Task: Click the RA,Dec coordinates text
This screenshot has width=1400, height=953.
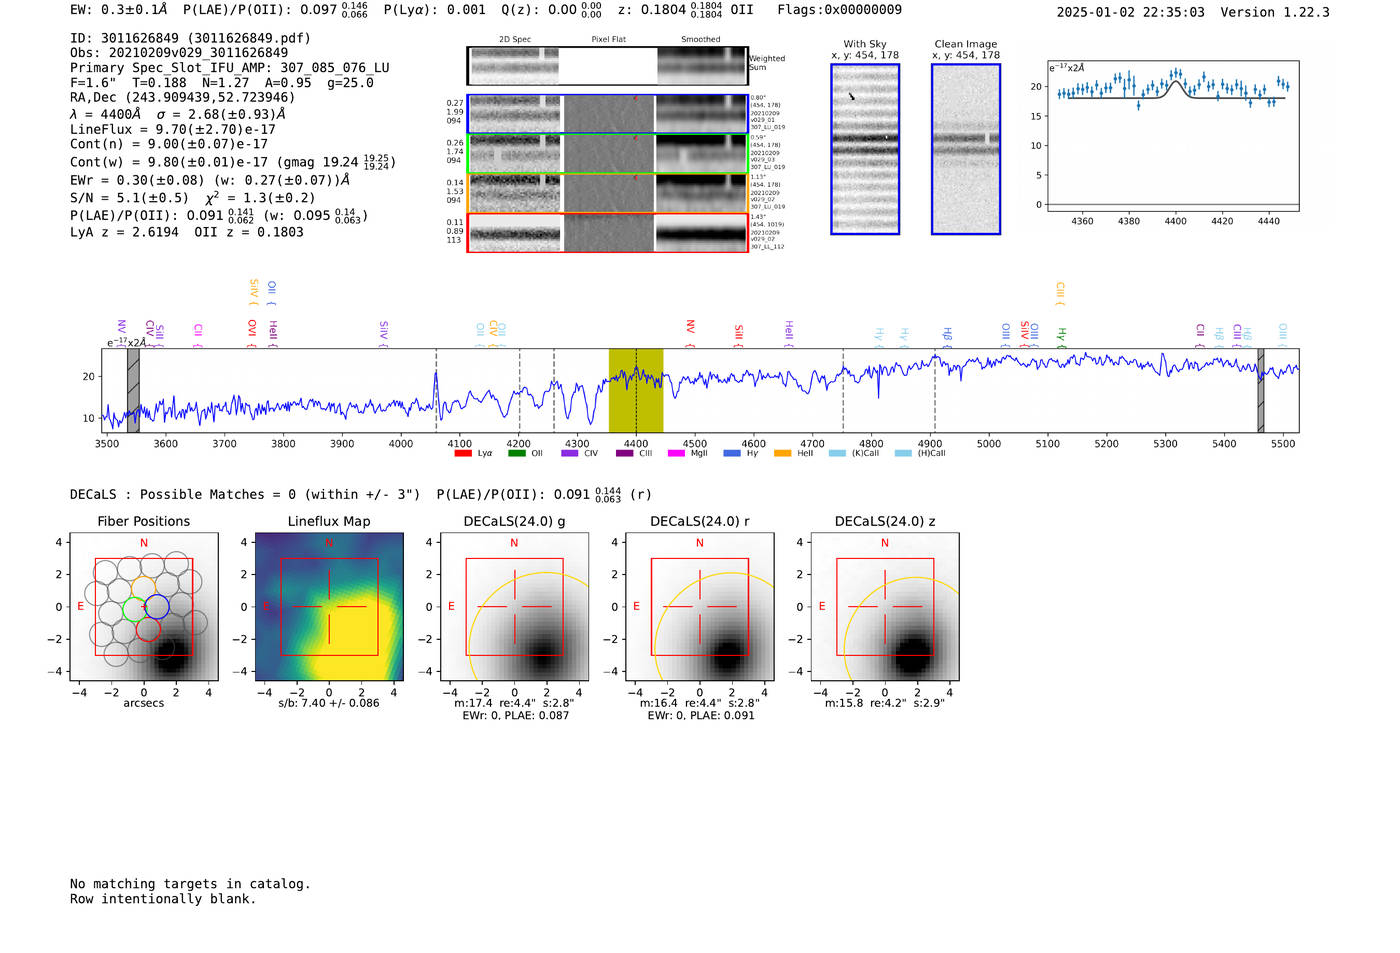Action: click(x=183, y=98)
